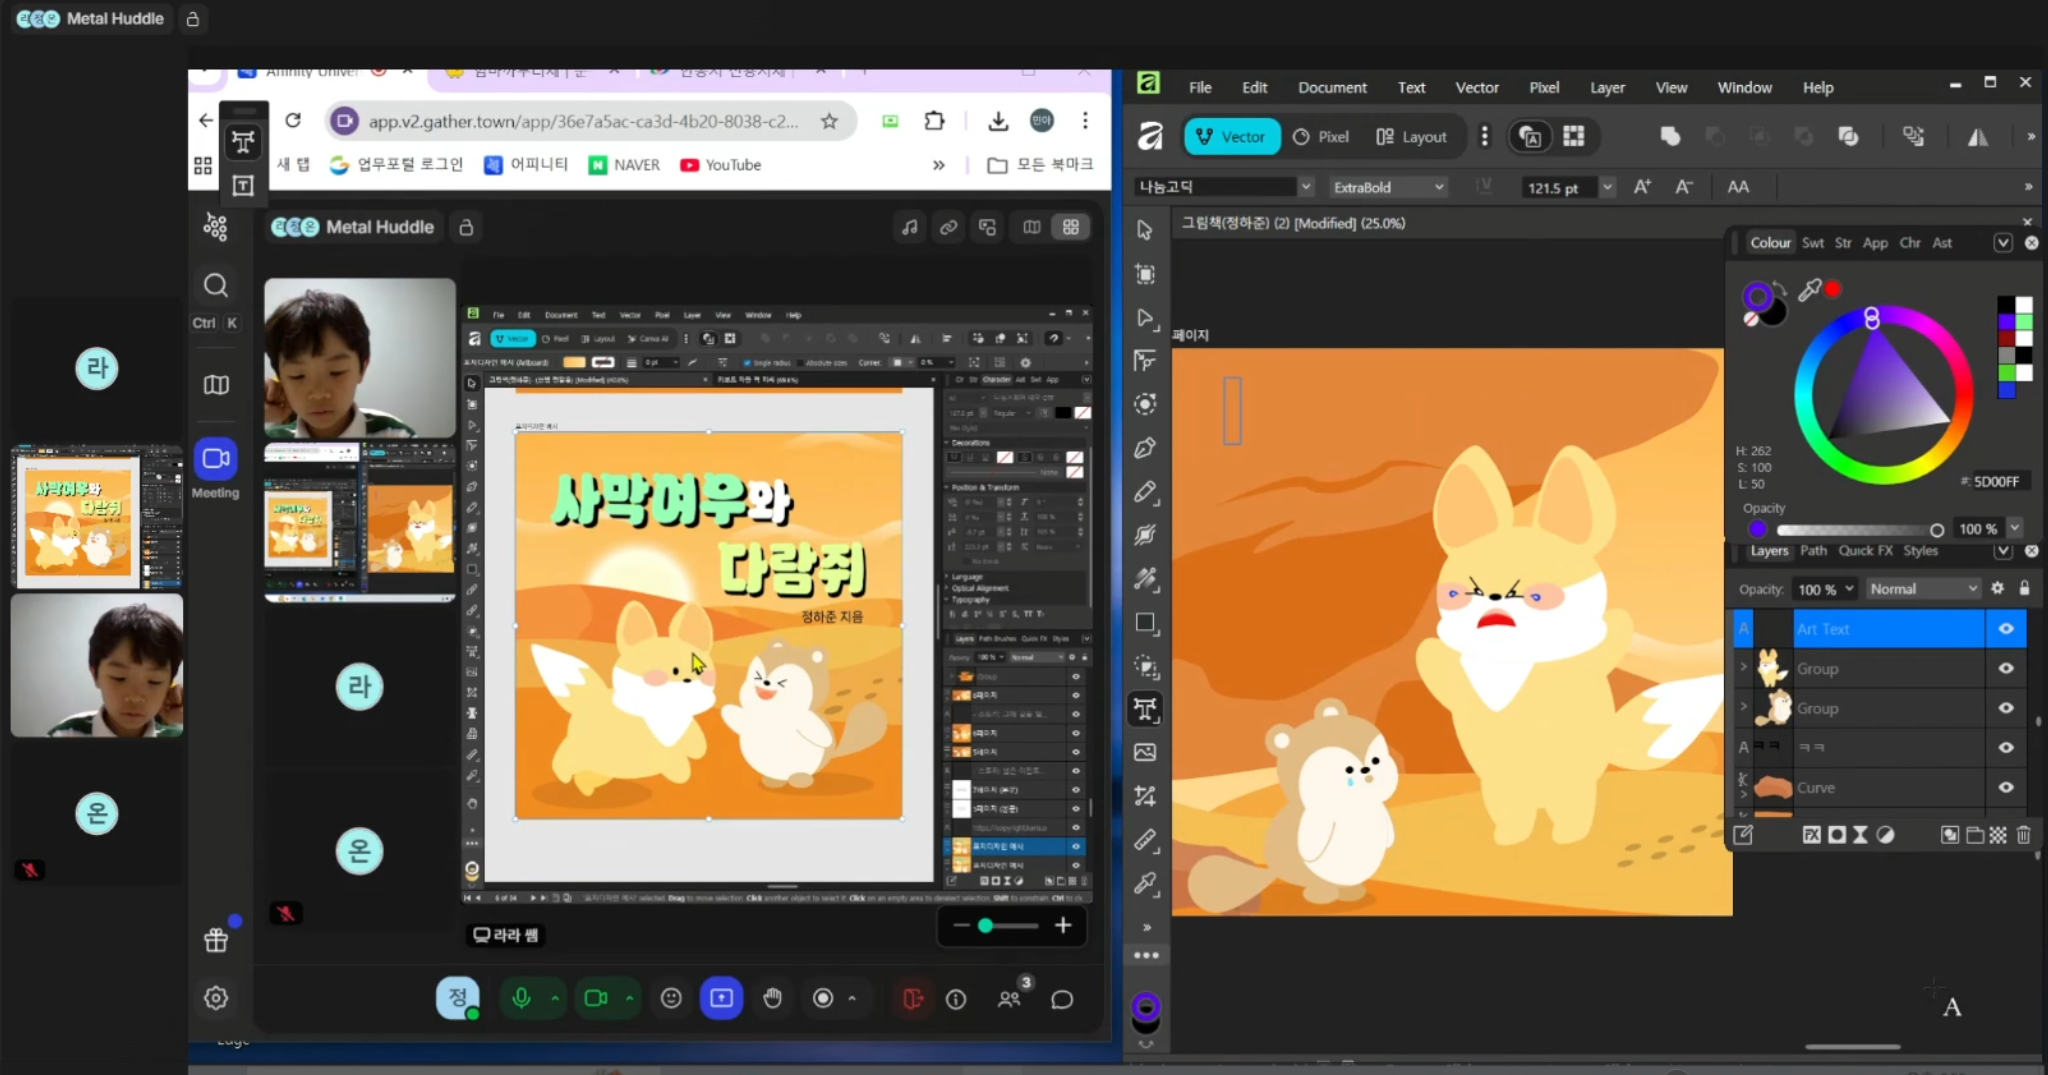Open Gather settings gear icon
This screenshot has height=1075, width=2048.
(x=216, y=998)
